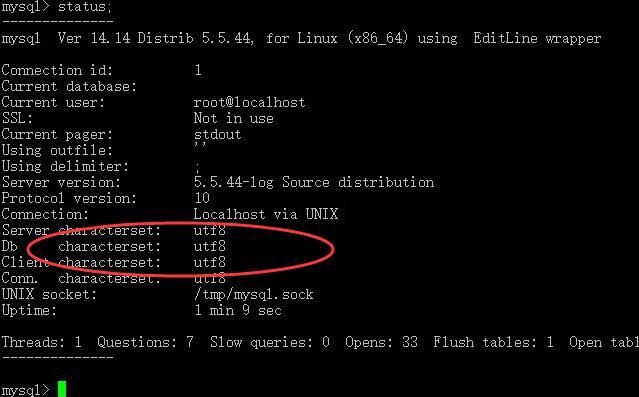Click the 'Localhost via UNIX' connection value

pyautogui.click(x=266, y=214)
